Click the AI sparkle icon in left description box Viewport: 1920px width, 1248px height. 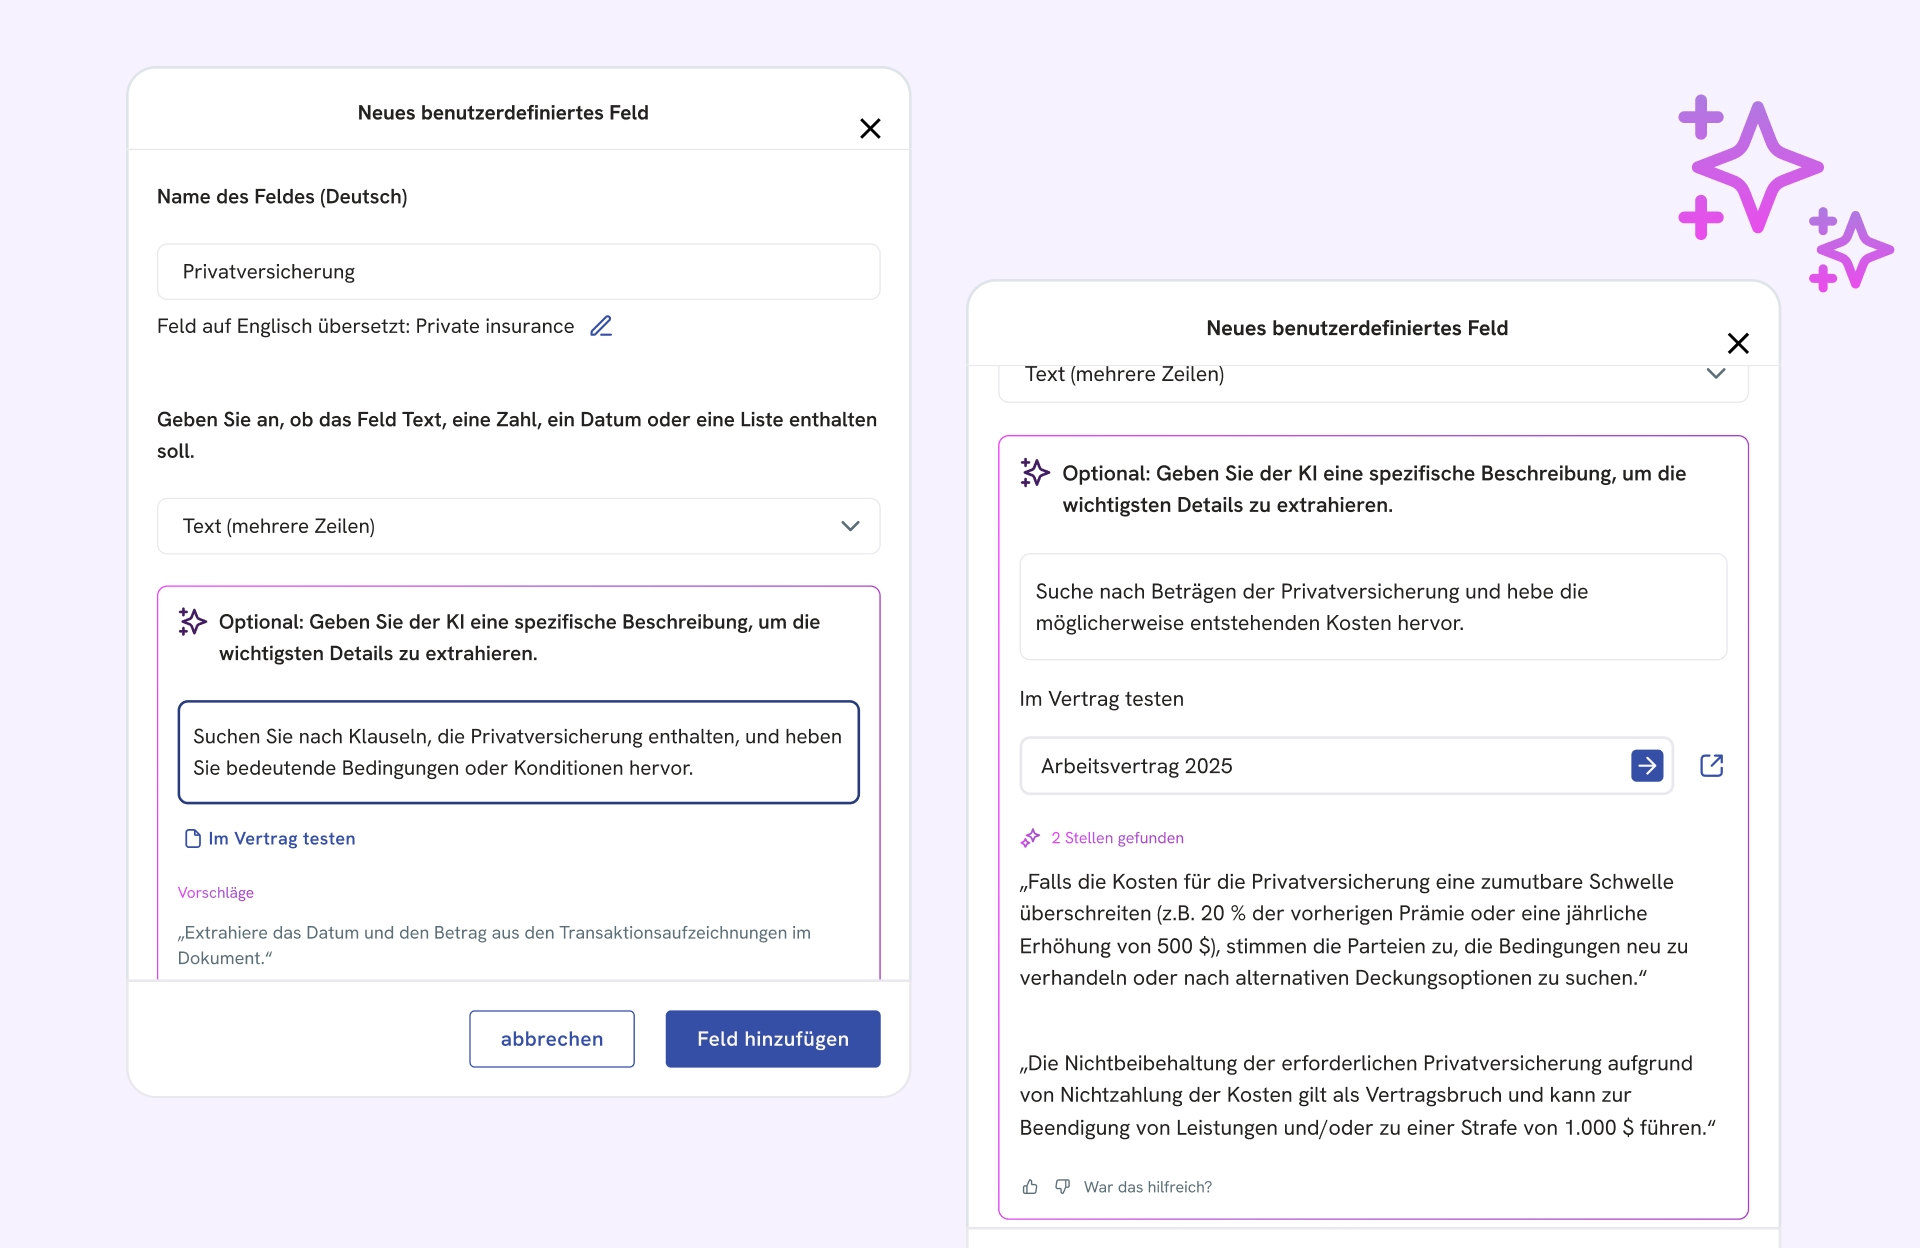(x=192, y=622)
